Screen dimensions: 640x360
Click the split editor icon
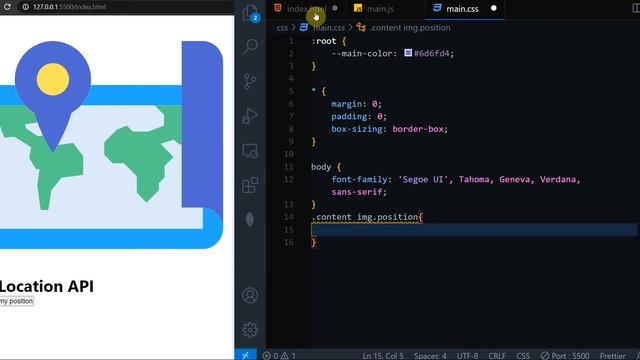click(x=636, y=9)
